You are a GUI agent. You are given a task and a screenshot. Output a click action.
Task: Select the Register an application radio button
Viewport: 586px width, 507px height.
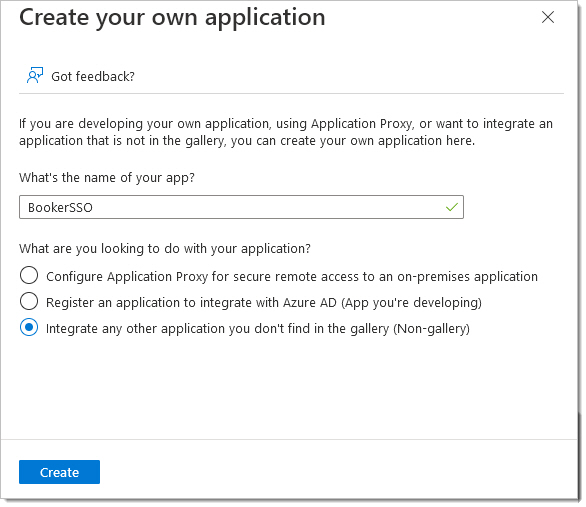[x=29, y=302]
